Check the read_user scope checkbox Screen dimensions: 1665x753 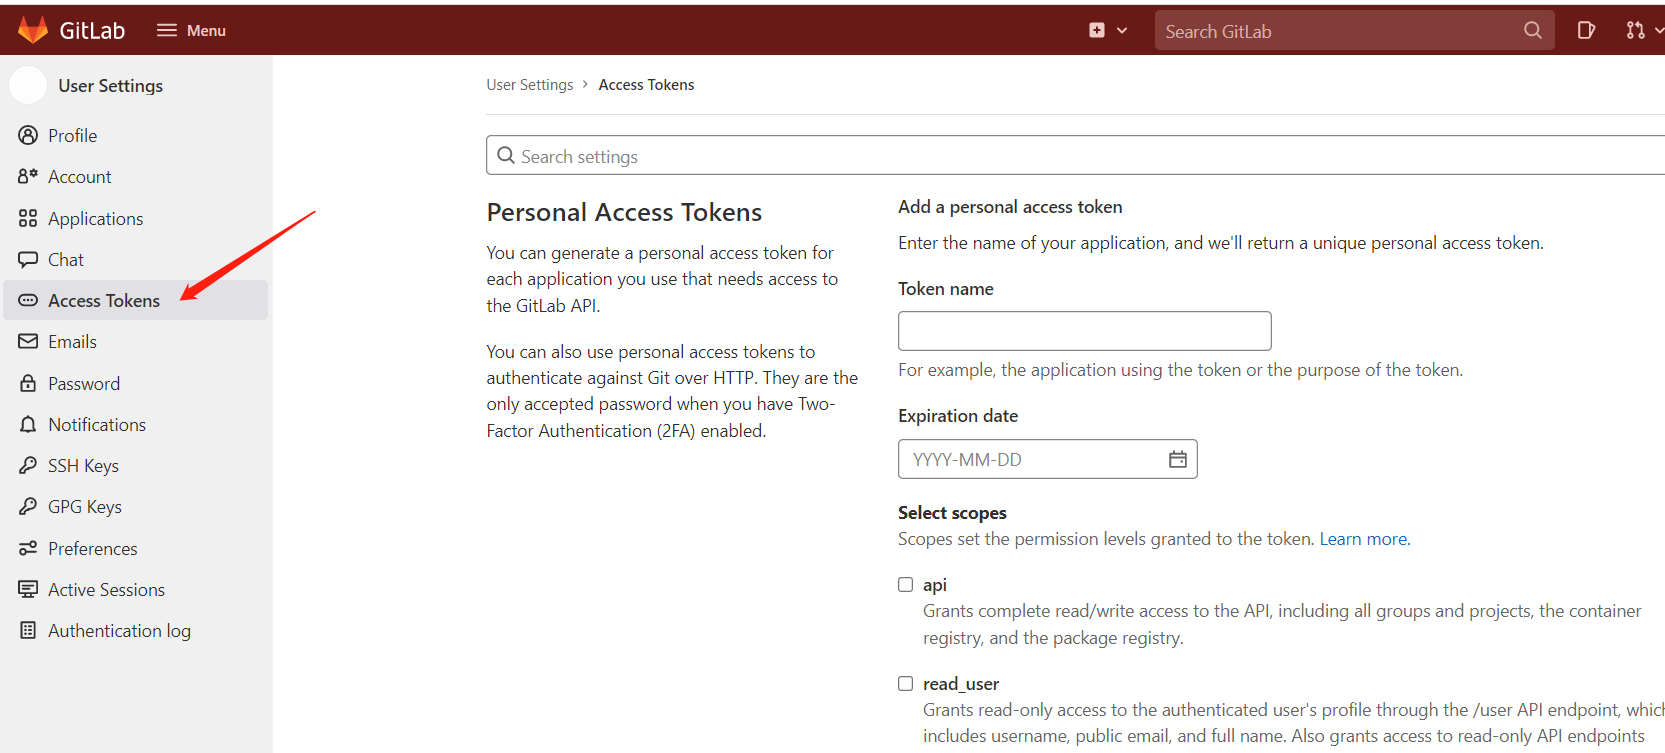pyautogui.click(x=906, y=684)
